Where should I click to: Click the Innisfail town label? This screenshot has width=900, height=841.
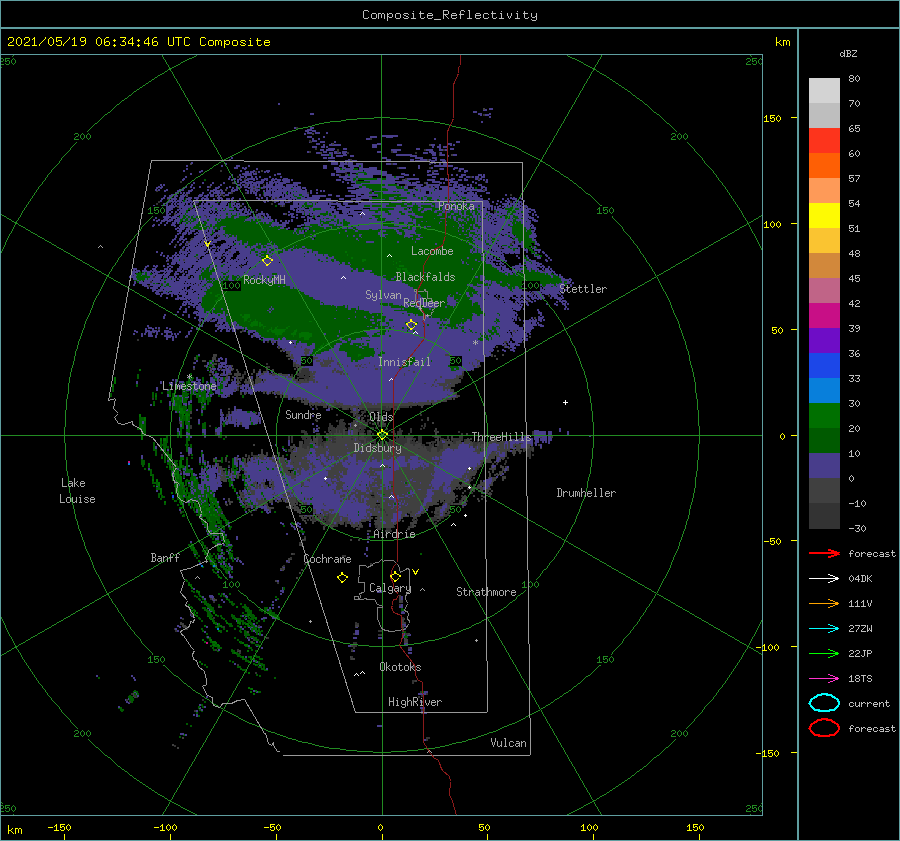404,362
